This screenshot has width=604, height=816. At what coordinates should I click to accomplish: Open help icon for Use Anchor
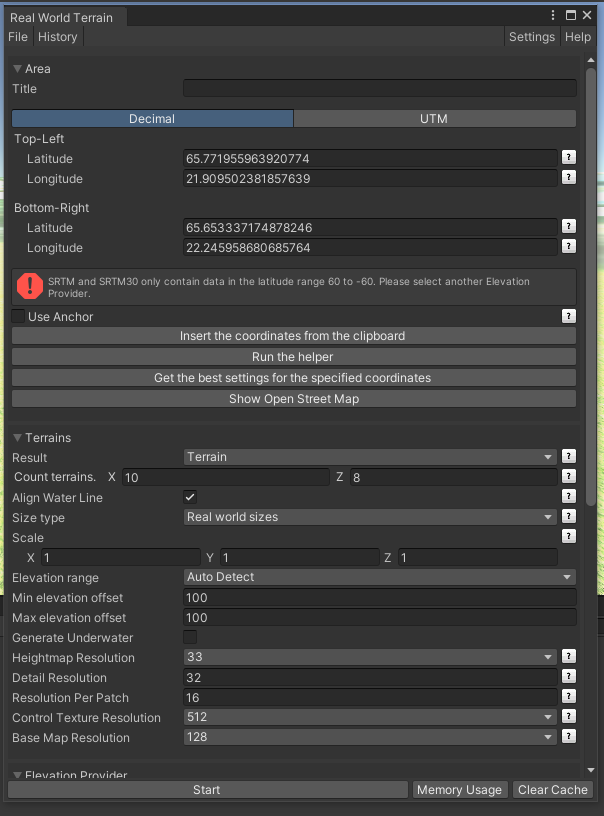point(569,316)
